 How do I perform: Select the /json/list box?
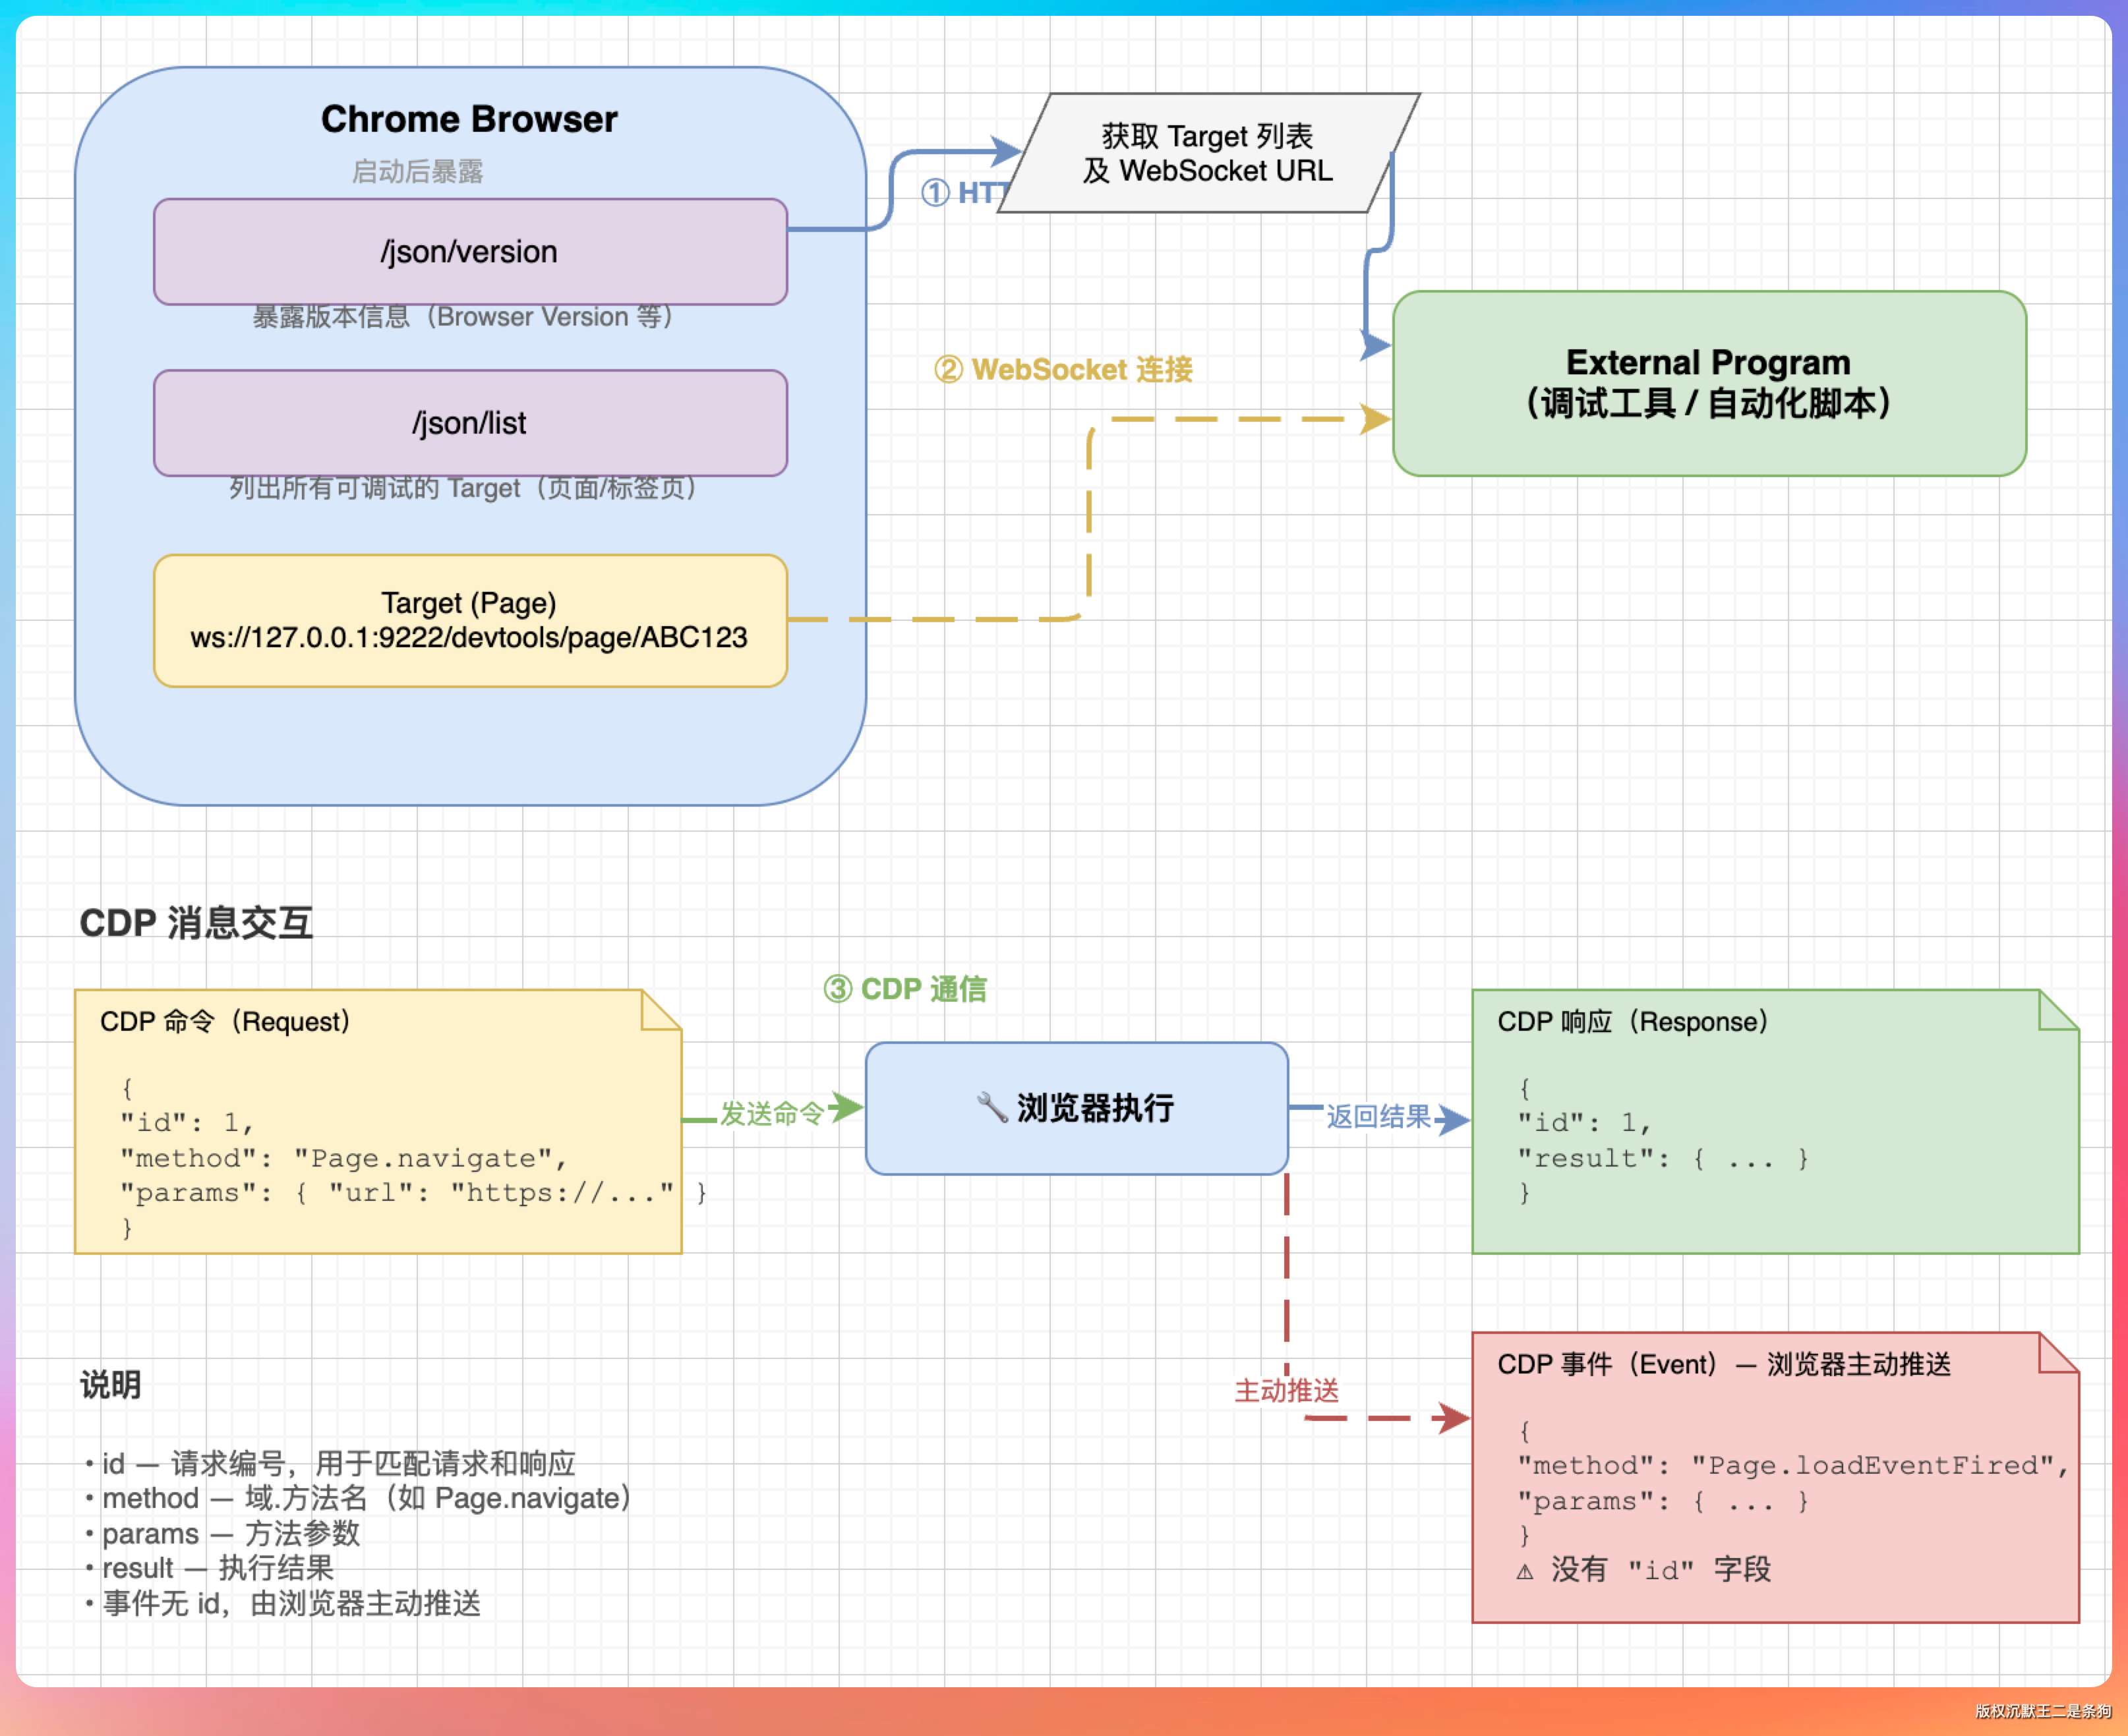pyautogui.click(x=470, y=423)
